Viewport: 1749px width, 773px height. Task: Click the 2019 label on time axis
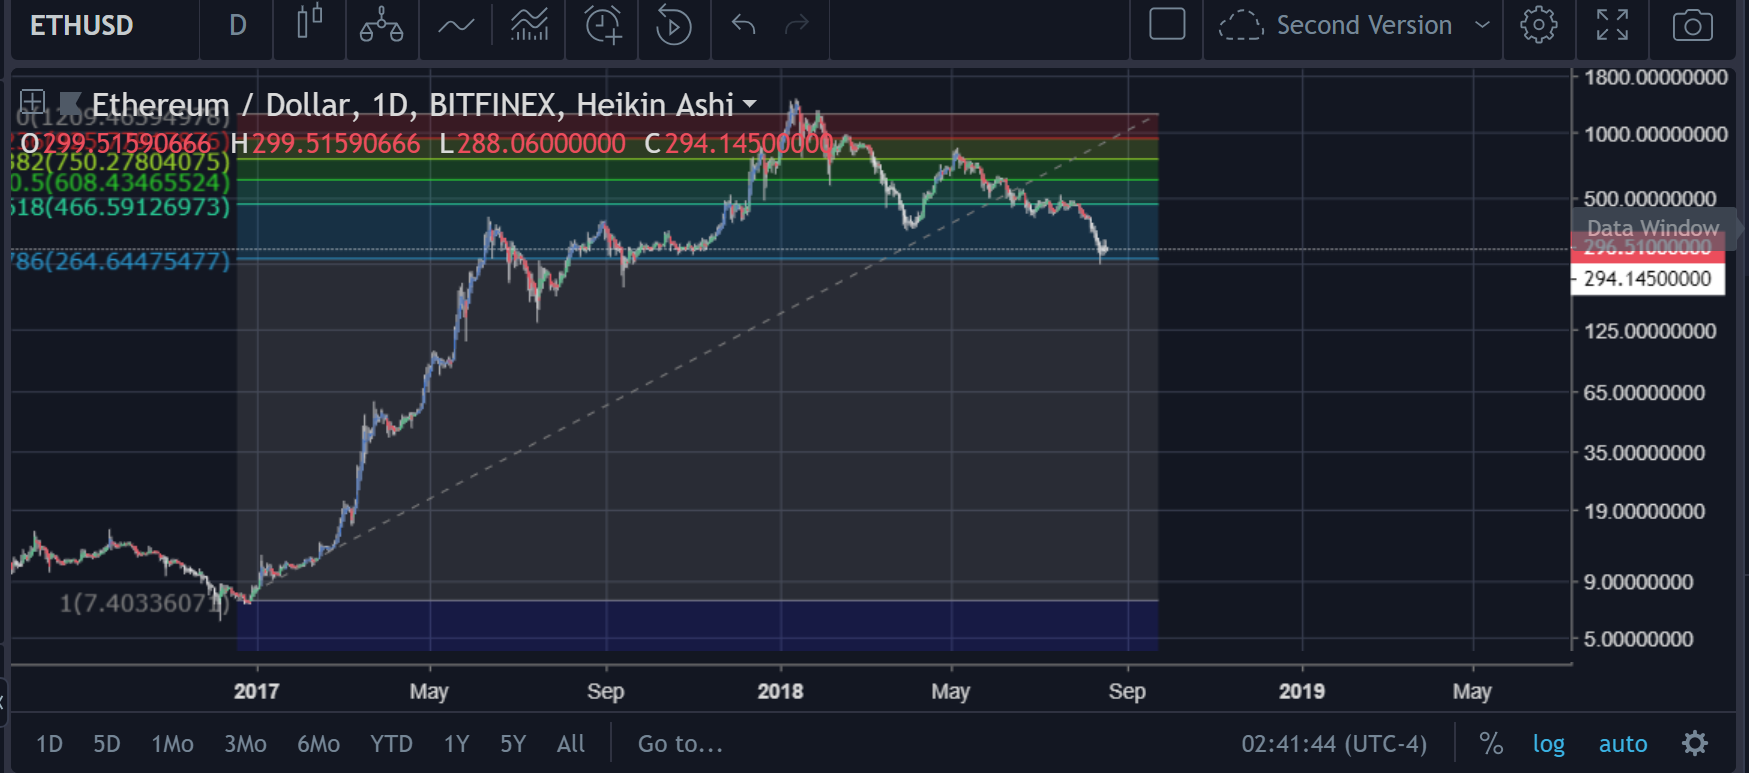click(x=1301, y=691)
